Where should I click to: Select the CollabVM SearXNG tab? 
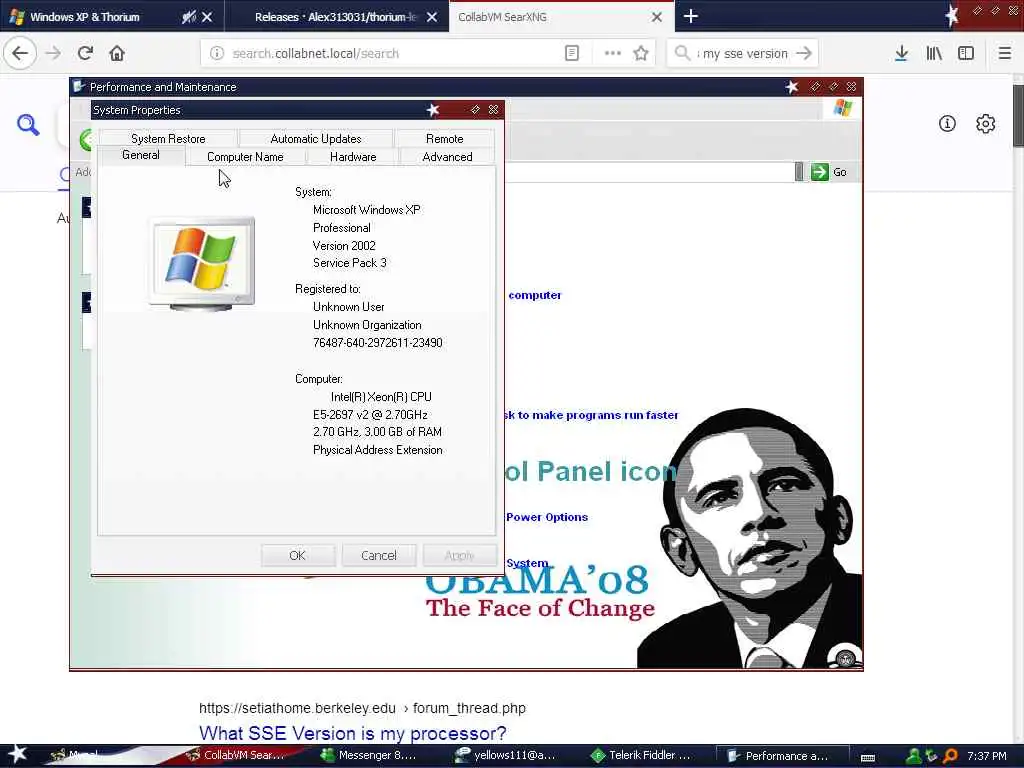pos(502,17)
